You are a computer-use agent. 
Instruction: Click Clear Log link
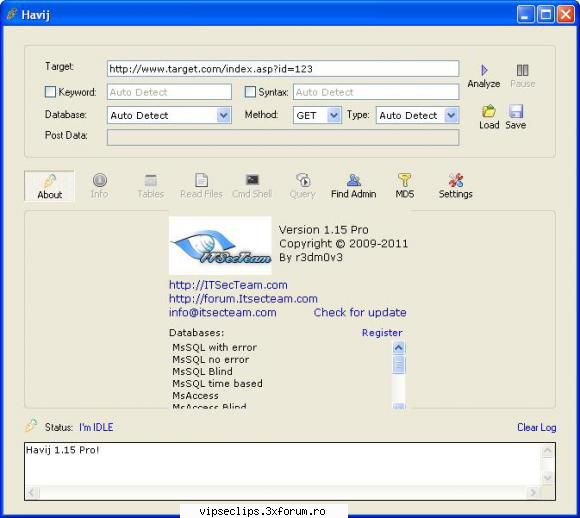[x=537, y=427]
